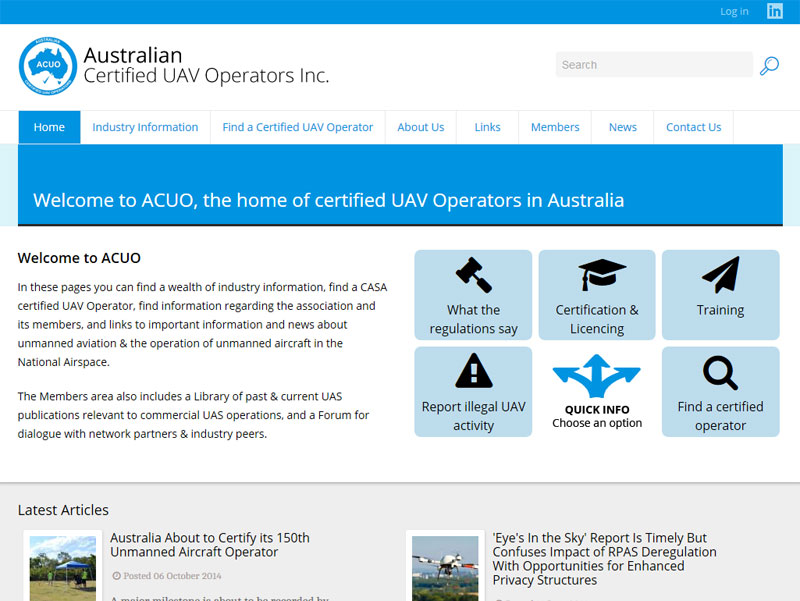Viewport: 800px width, 601px height.
Task: Click inside the Search text field
Action: tap(654, 65)
